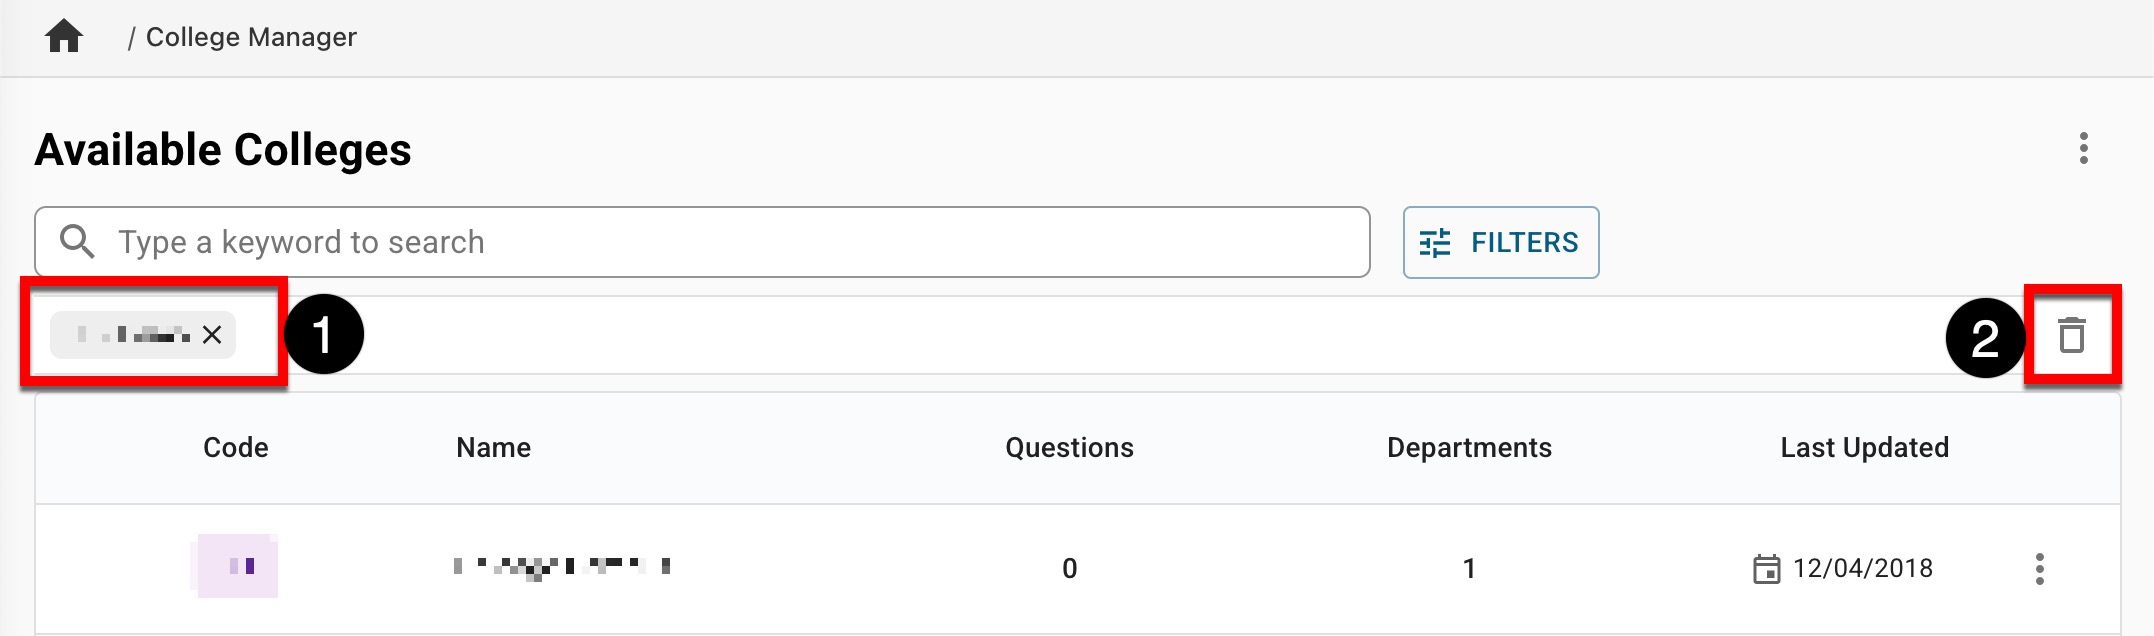This screenshot has width=2154, height=636.
Task: Open the College Manager breadcrumb link
Action: pyautogui.click(x=251, y=37)
